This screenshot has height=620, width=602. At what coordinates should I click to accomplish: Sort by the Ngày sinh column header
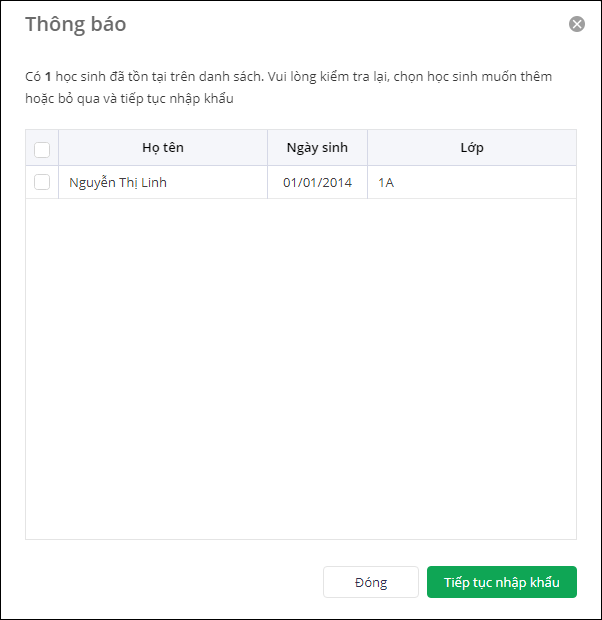[317, 148]
